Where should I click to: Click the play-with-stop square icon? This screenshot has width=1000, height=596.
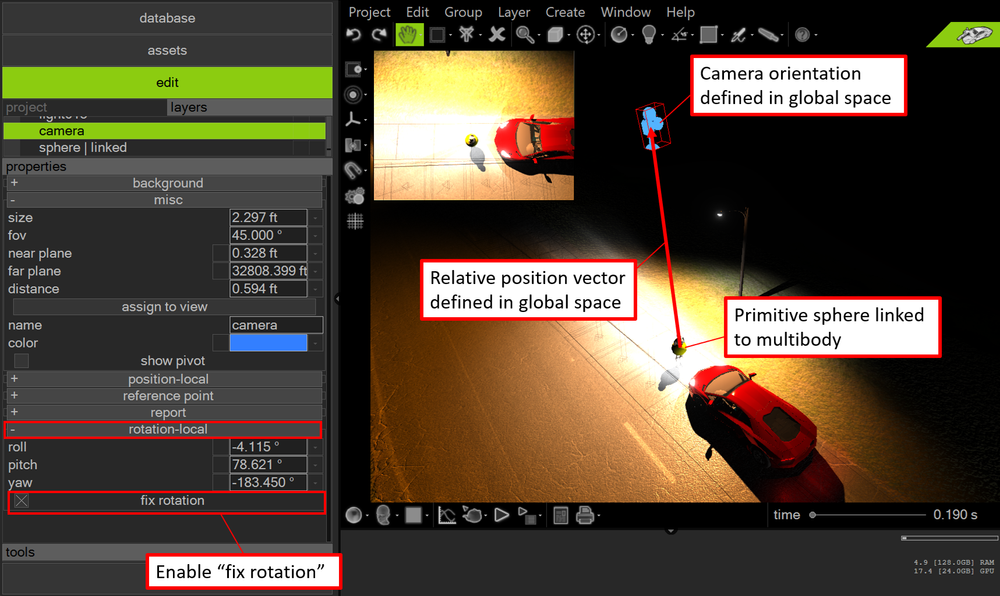click(526, 515)
